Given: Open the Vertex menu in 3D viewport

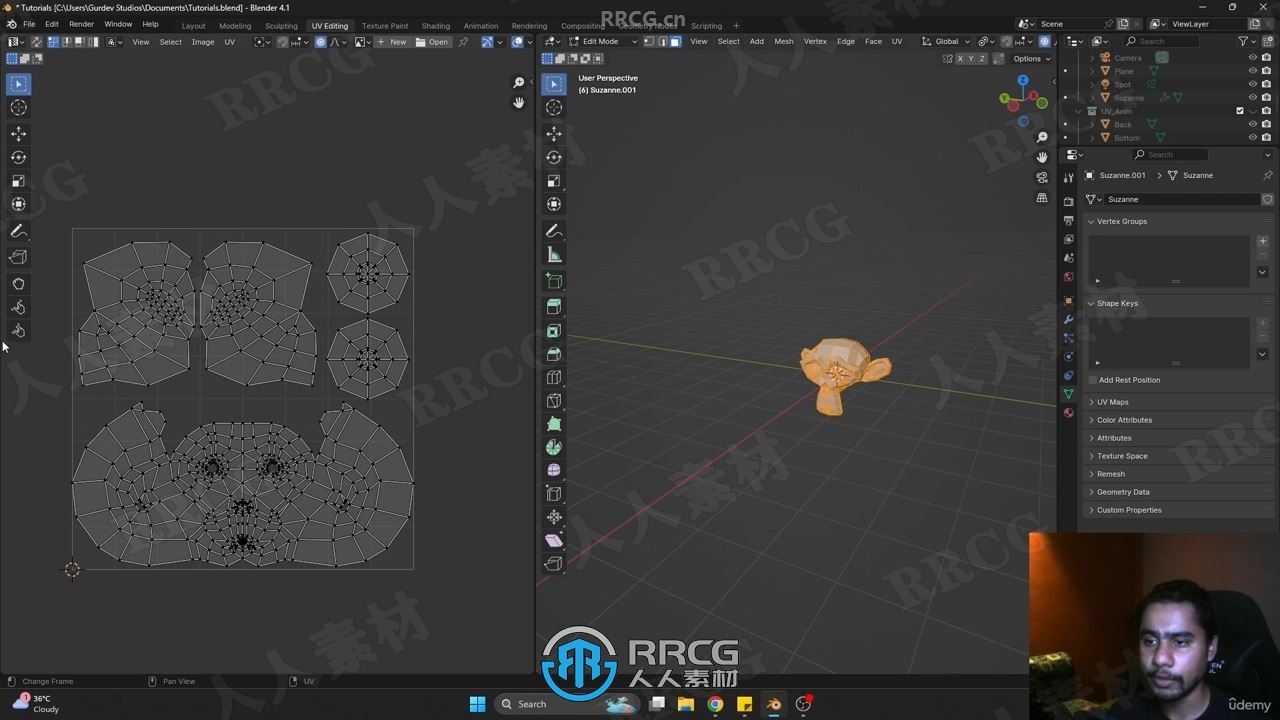Looking at the screenshot, I should coord(815,41).
